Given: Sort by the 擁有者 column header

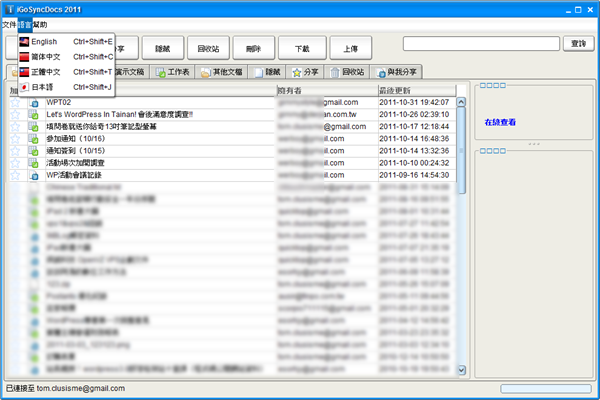Looking at the screenshot, I should [327, 90].
